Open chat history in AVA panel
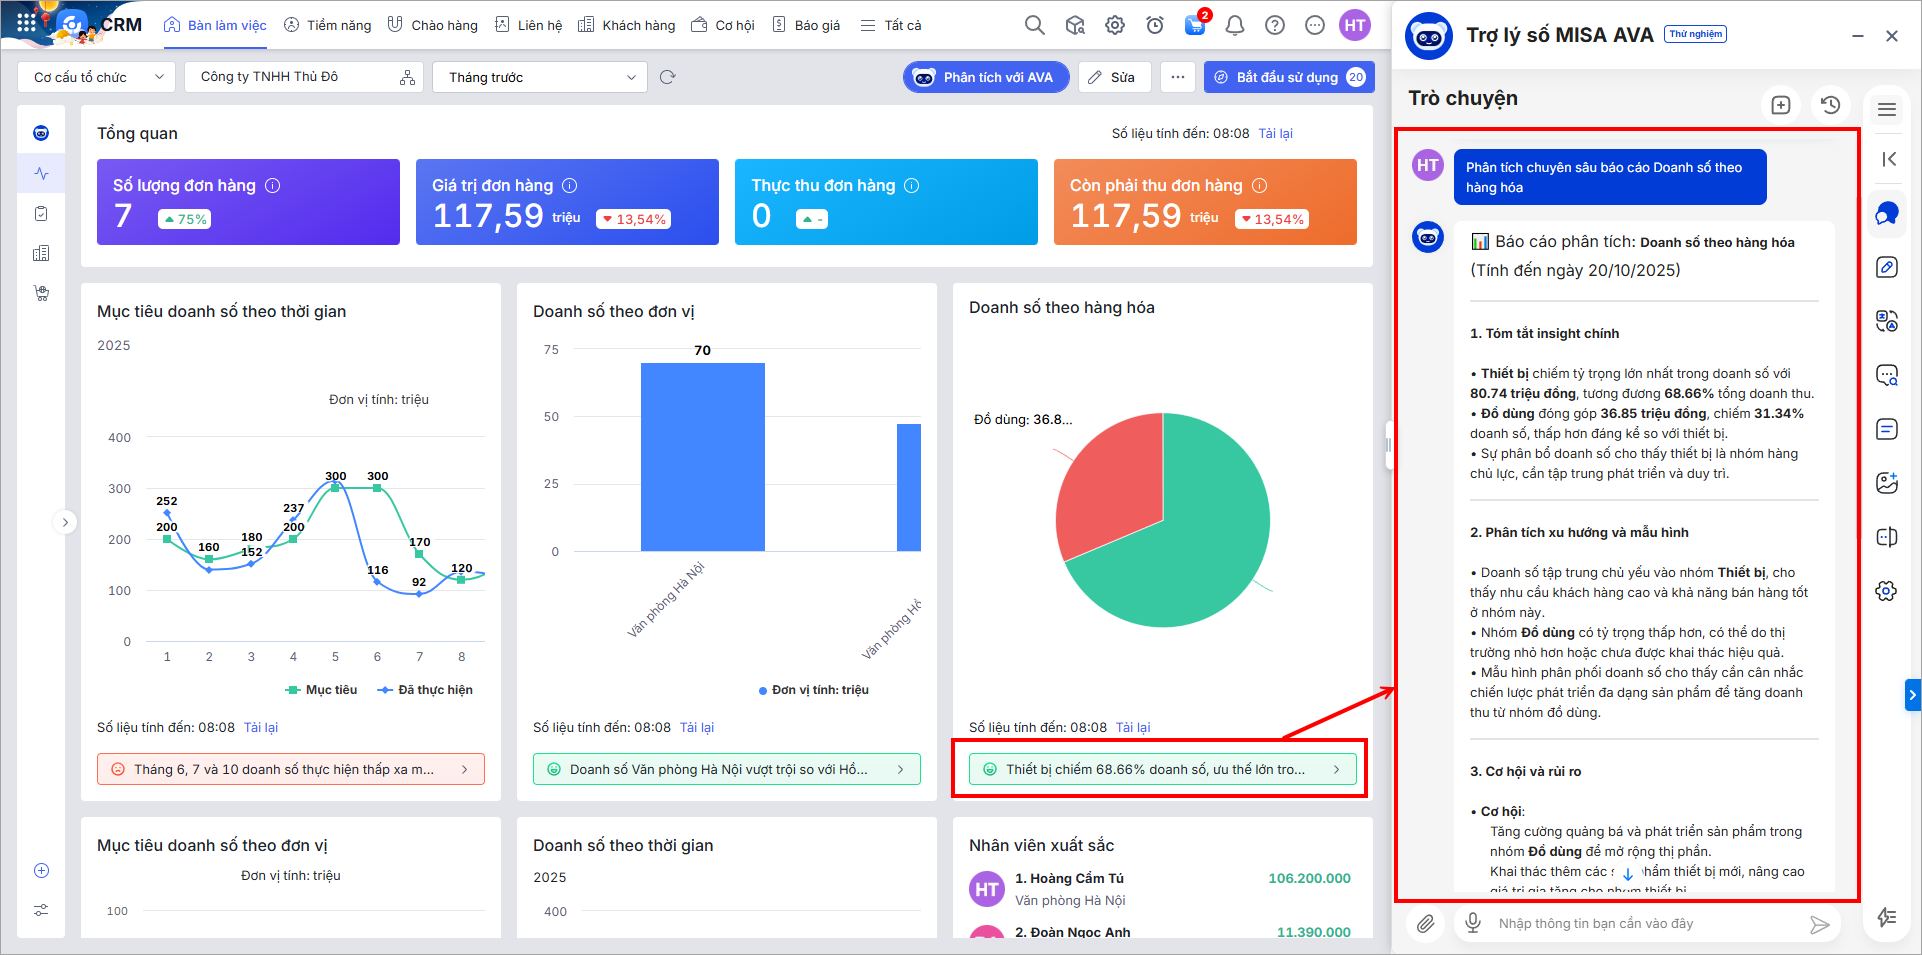Image resolution: width=1922 pixels, height=955 pixels. (x=1830, y=105)
